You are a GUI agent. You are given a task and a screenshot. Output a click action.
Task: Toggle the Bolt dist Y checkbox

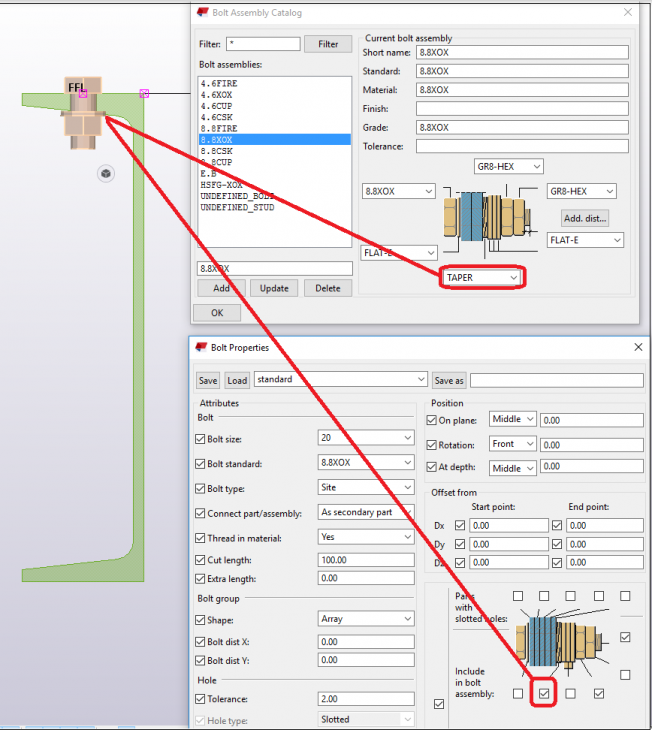(x=200, y=660)
